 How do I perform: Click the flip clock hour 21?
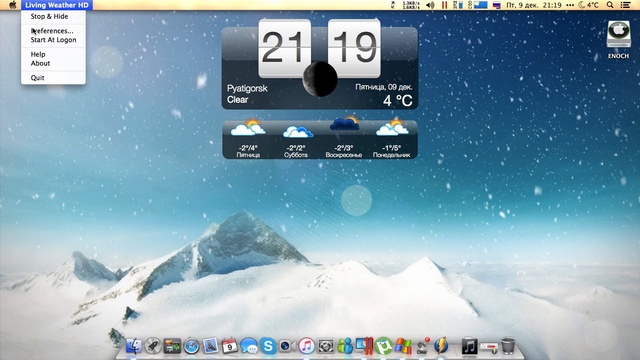[284, 48]
